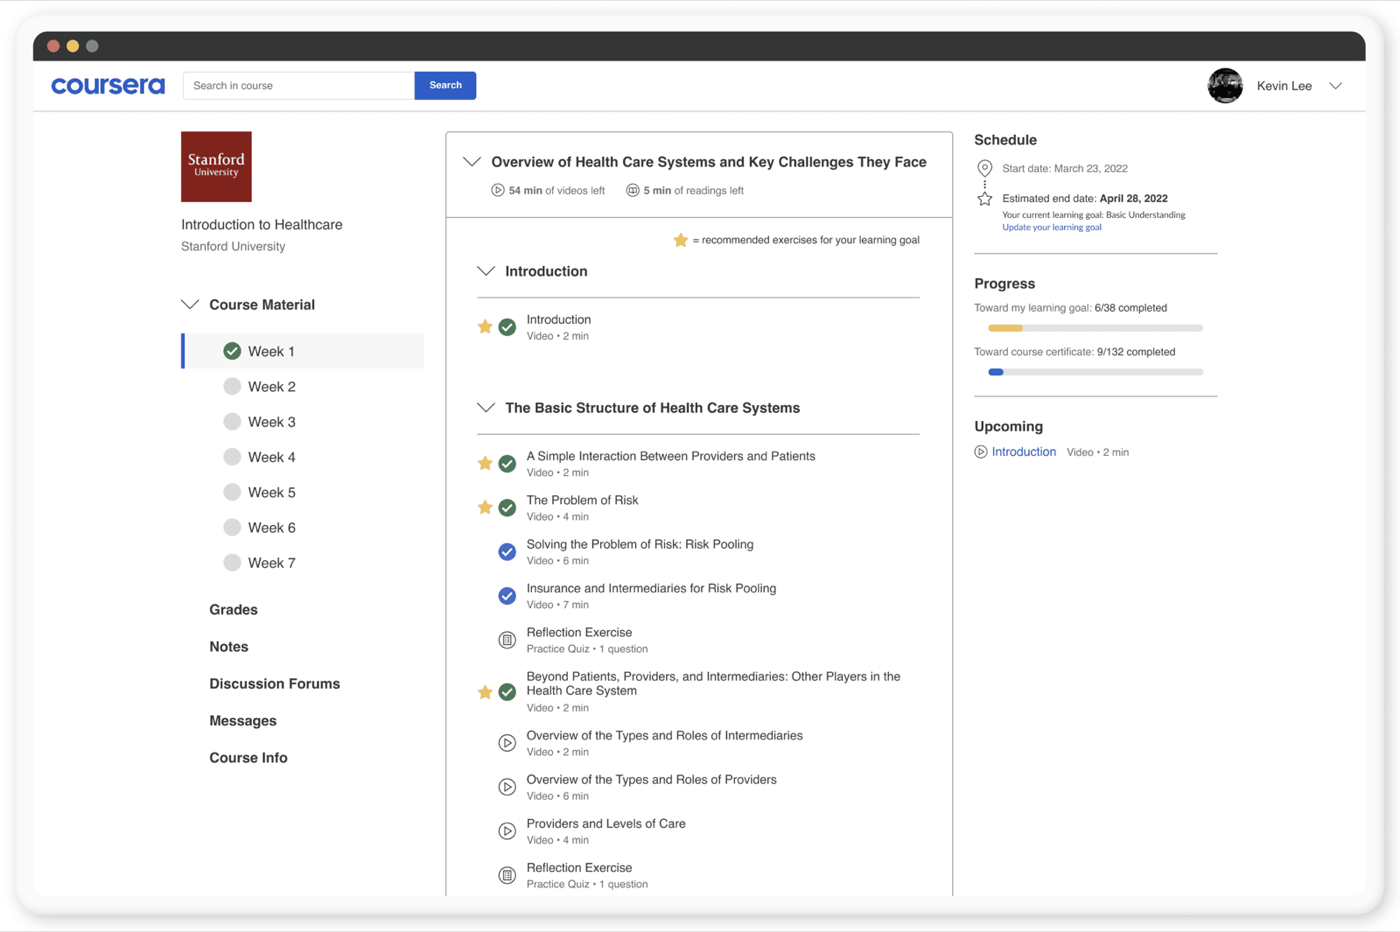Click the Week 3 status circle
1400x932 pixels.
[x=232, y=421]
